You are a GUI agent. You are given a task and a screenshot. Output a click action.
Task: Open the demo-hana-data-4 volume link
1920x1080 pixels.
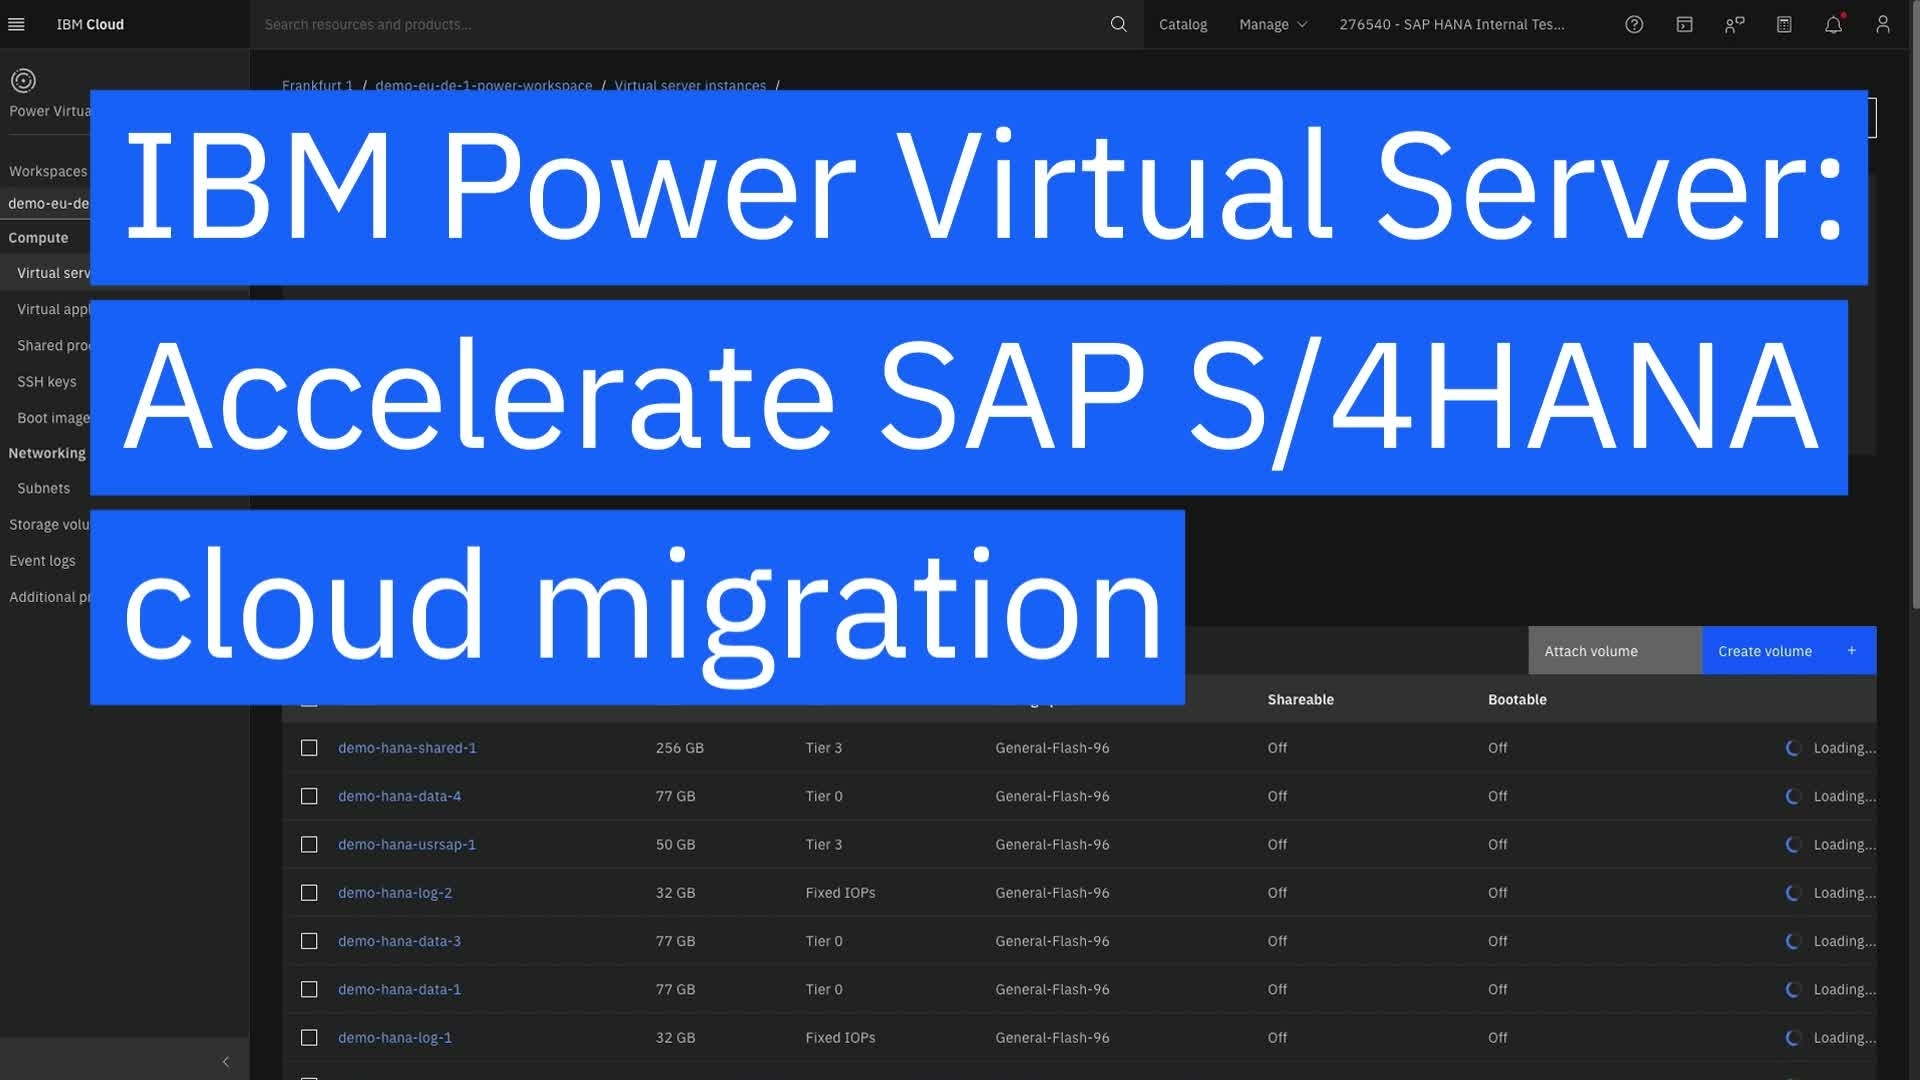point(399,796)
